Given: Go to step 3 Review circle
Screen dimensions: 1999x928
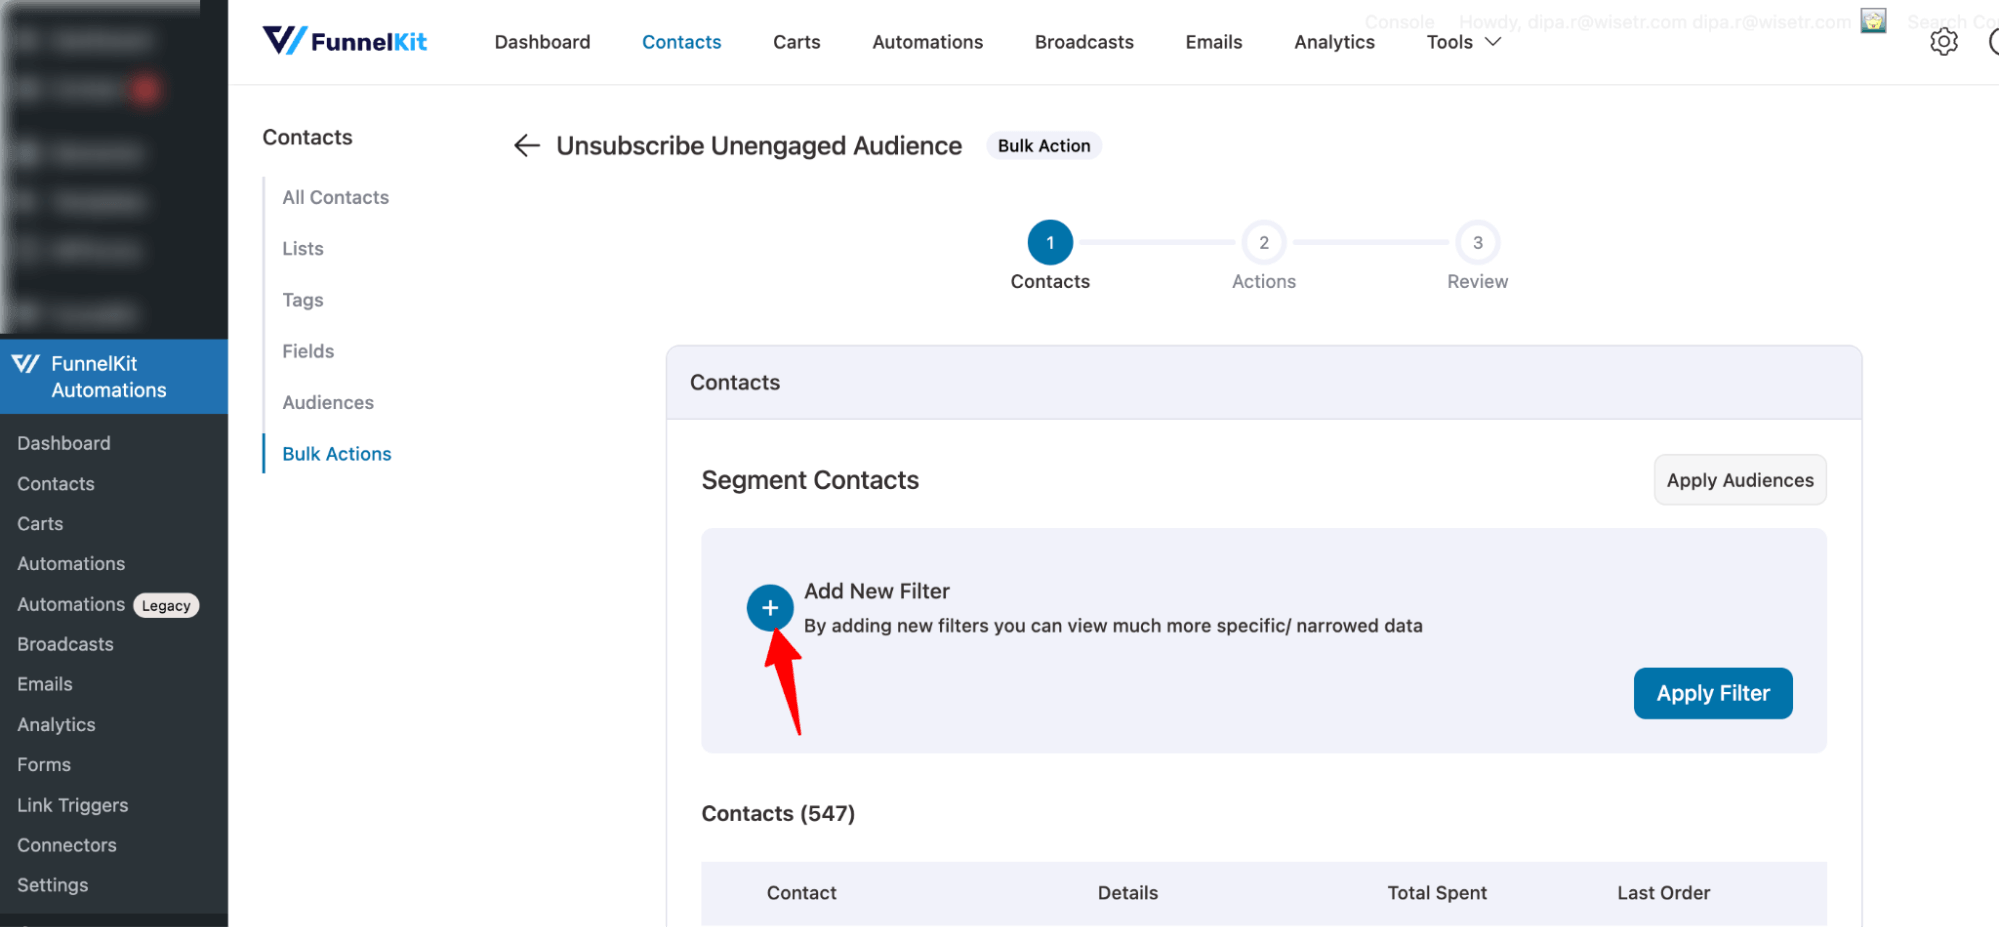Looking at the screenshot, I should pos(1477,243).
